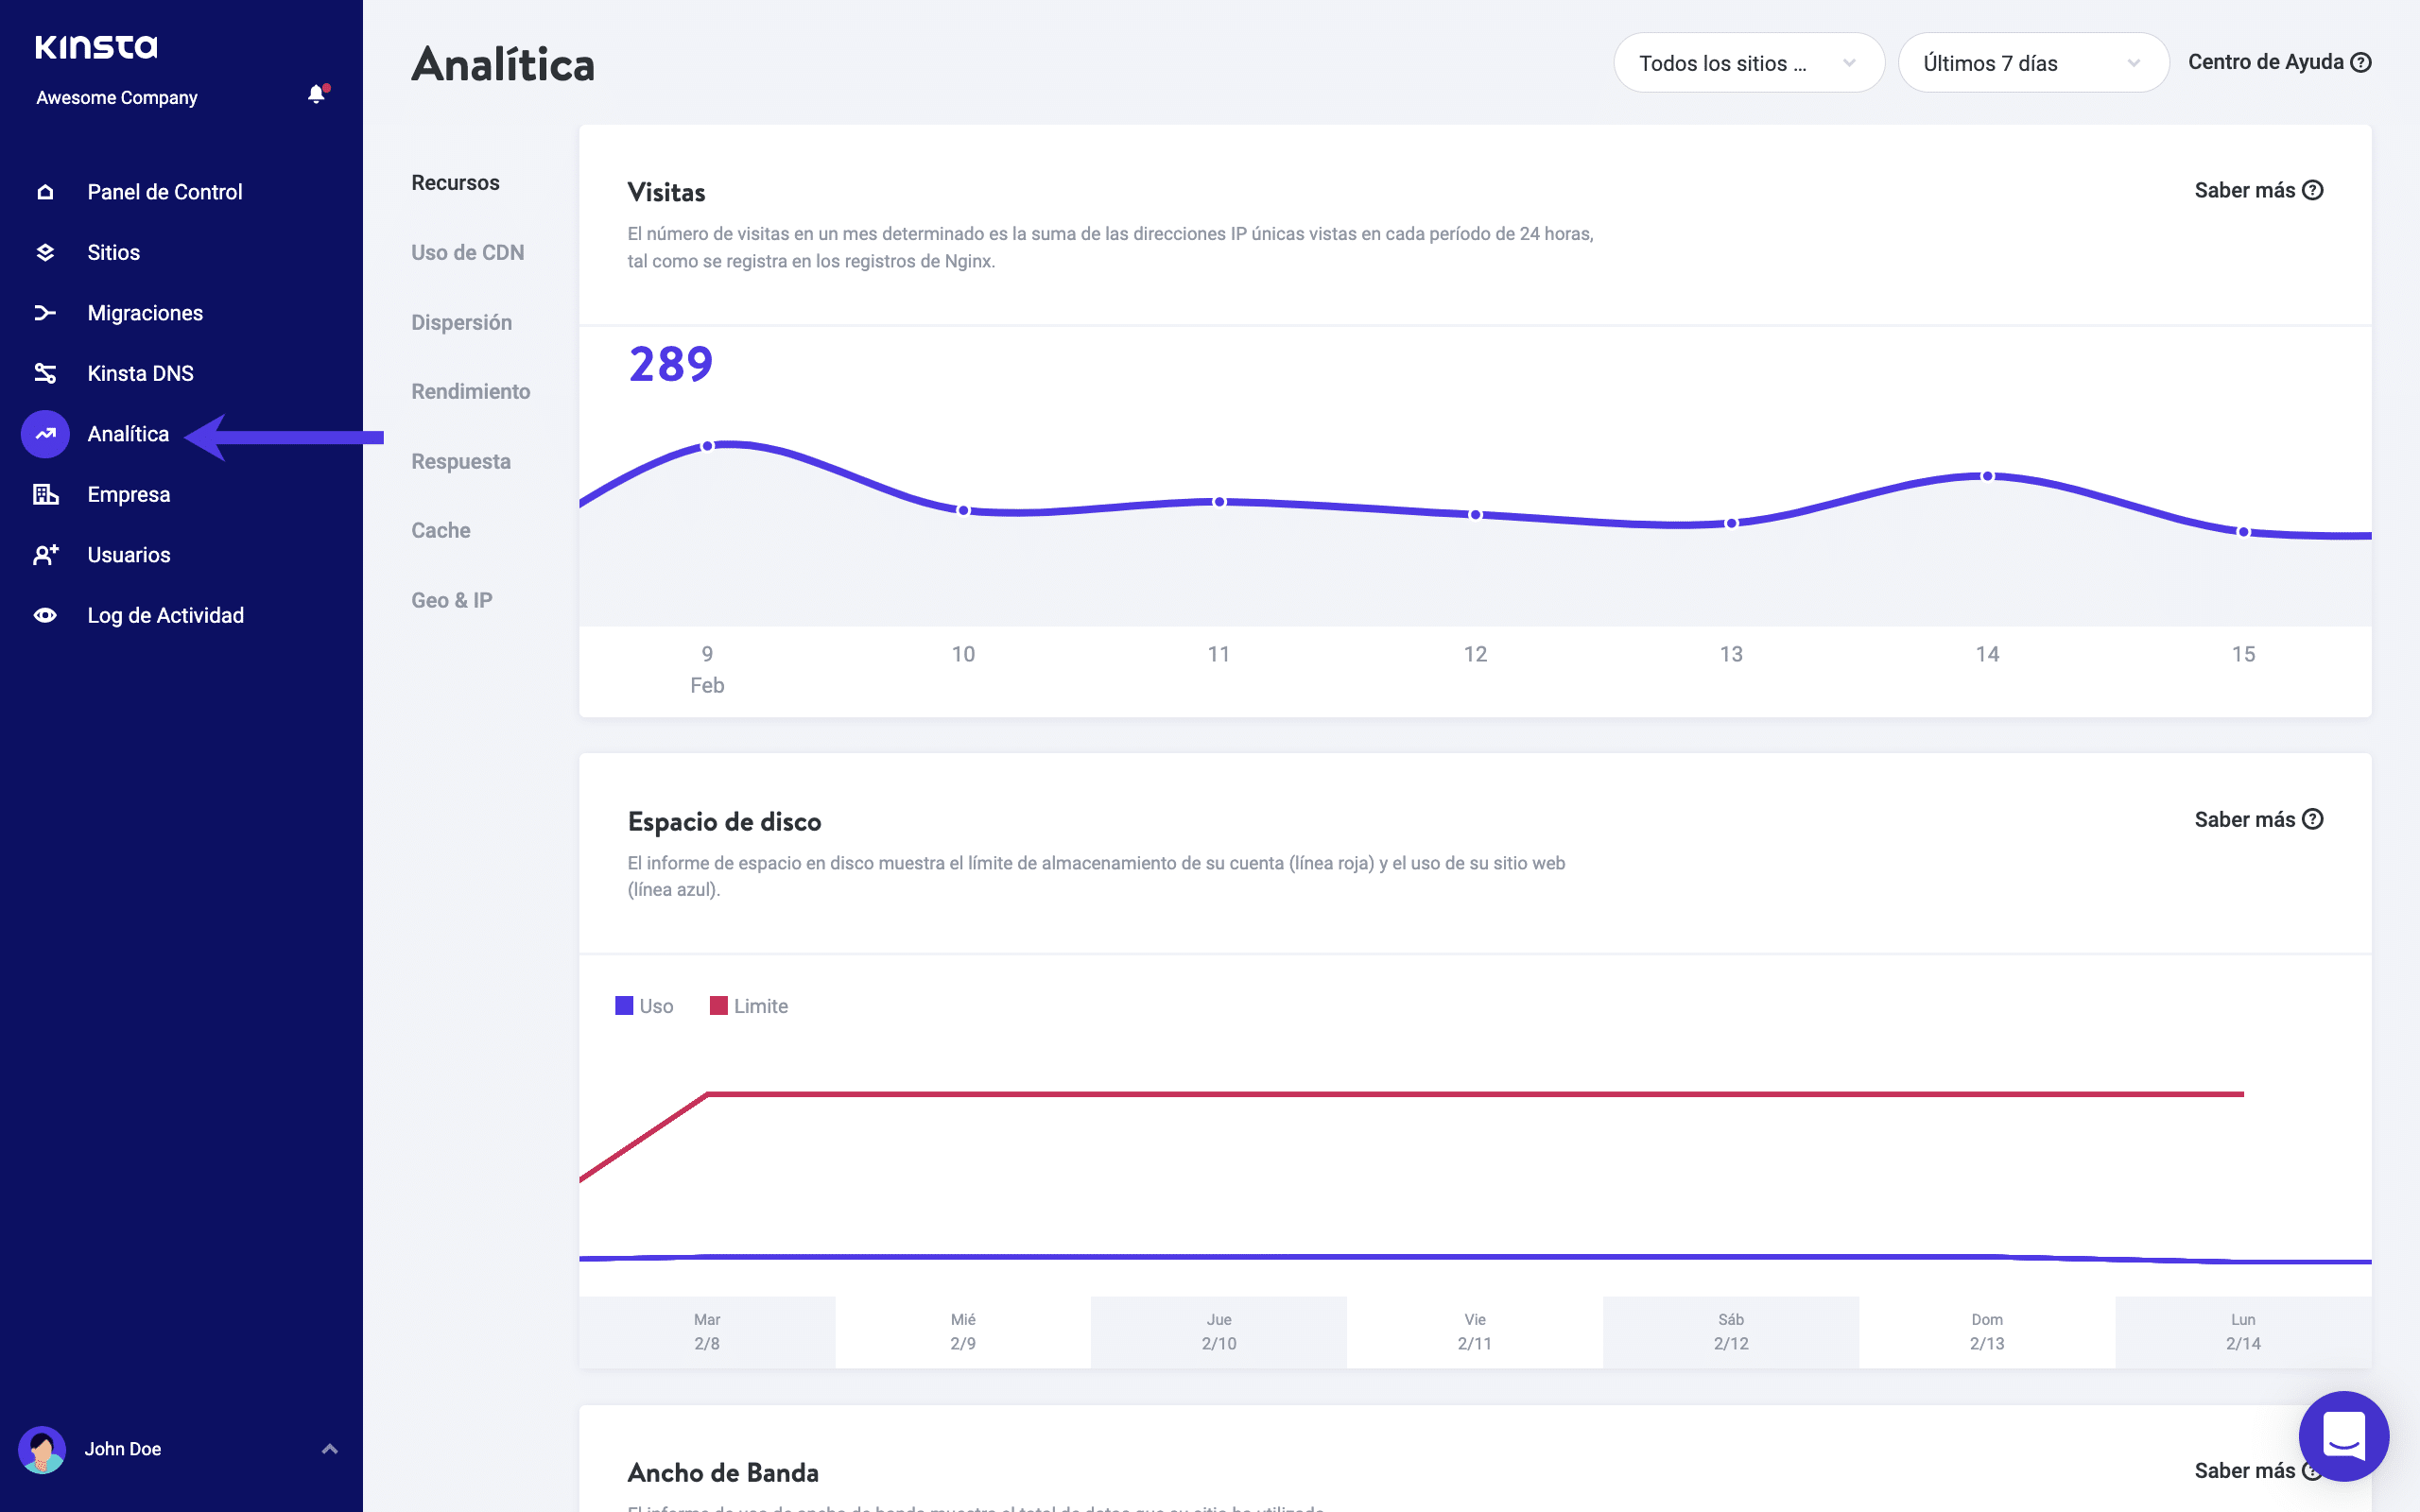2420x1512 pixels.
Task: Toggle the Limite legend series
Action: pyautogui.click(x=749, y=1006)
